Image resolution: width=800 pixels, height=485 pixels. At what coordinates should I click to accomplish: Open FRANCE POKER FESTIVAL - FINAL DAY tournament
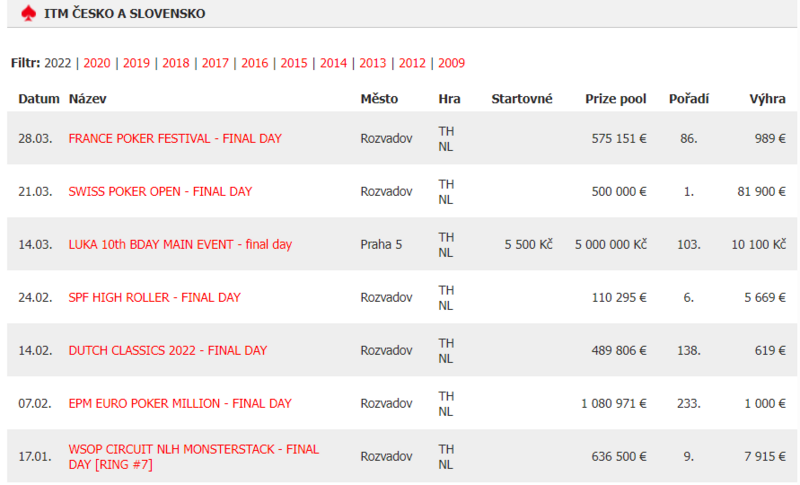[175, 139]
